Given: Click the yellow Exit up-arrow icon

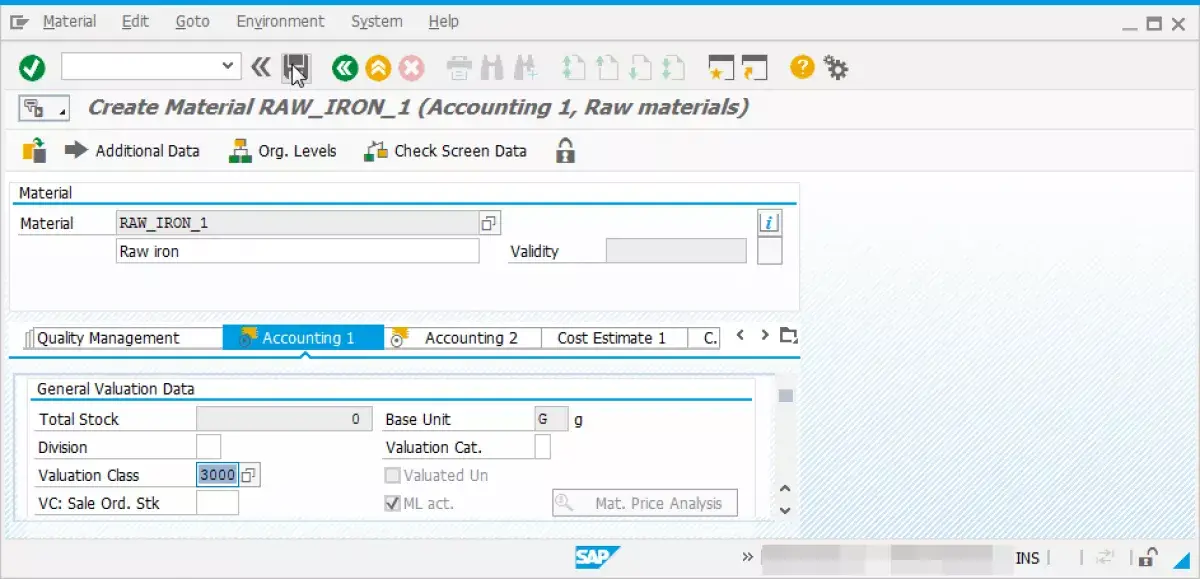Looking at the screenshot, I should [x=378, y=68].
